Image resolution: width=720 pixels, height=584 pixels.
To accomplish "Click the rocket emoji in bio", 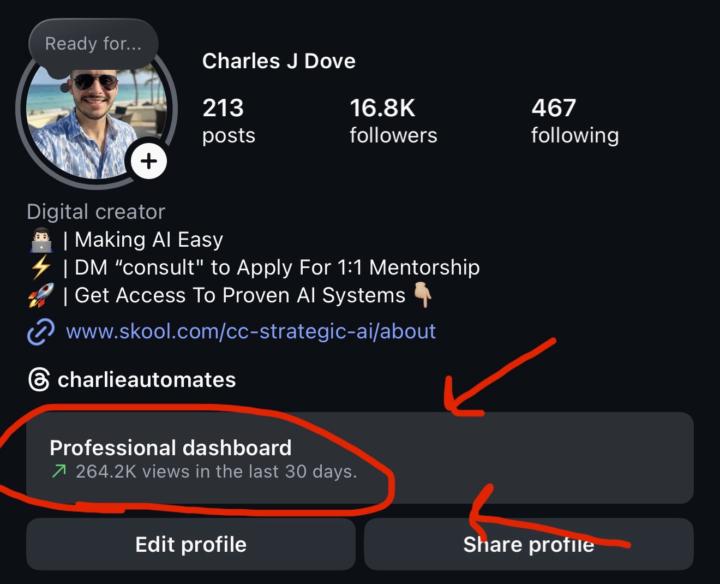I will pos(41,296).
